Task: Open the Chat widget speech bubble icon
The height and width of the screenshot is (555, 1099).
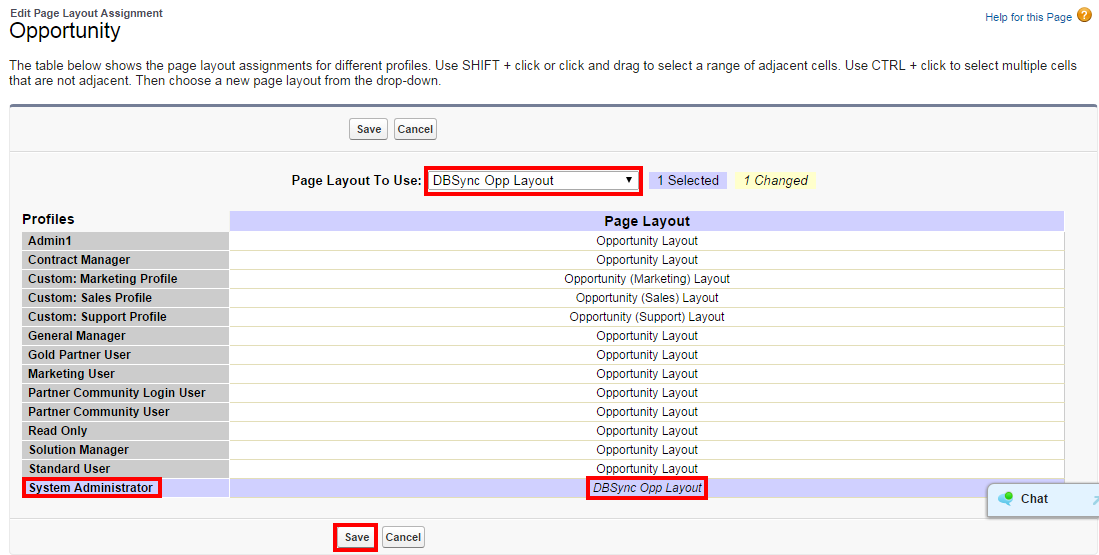Action: pos(1005,499)
